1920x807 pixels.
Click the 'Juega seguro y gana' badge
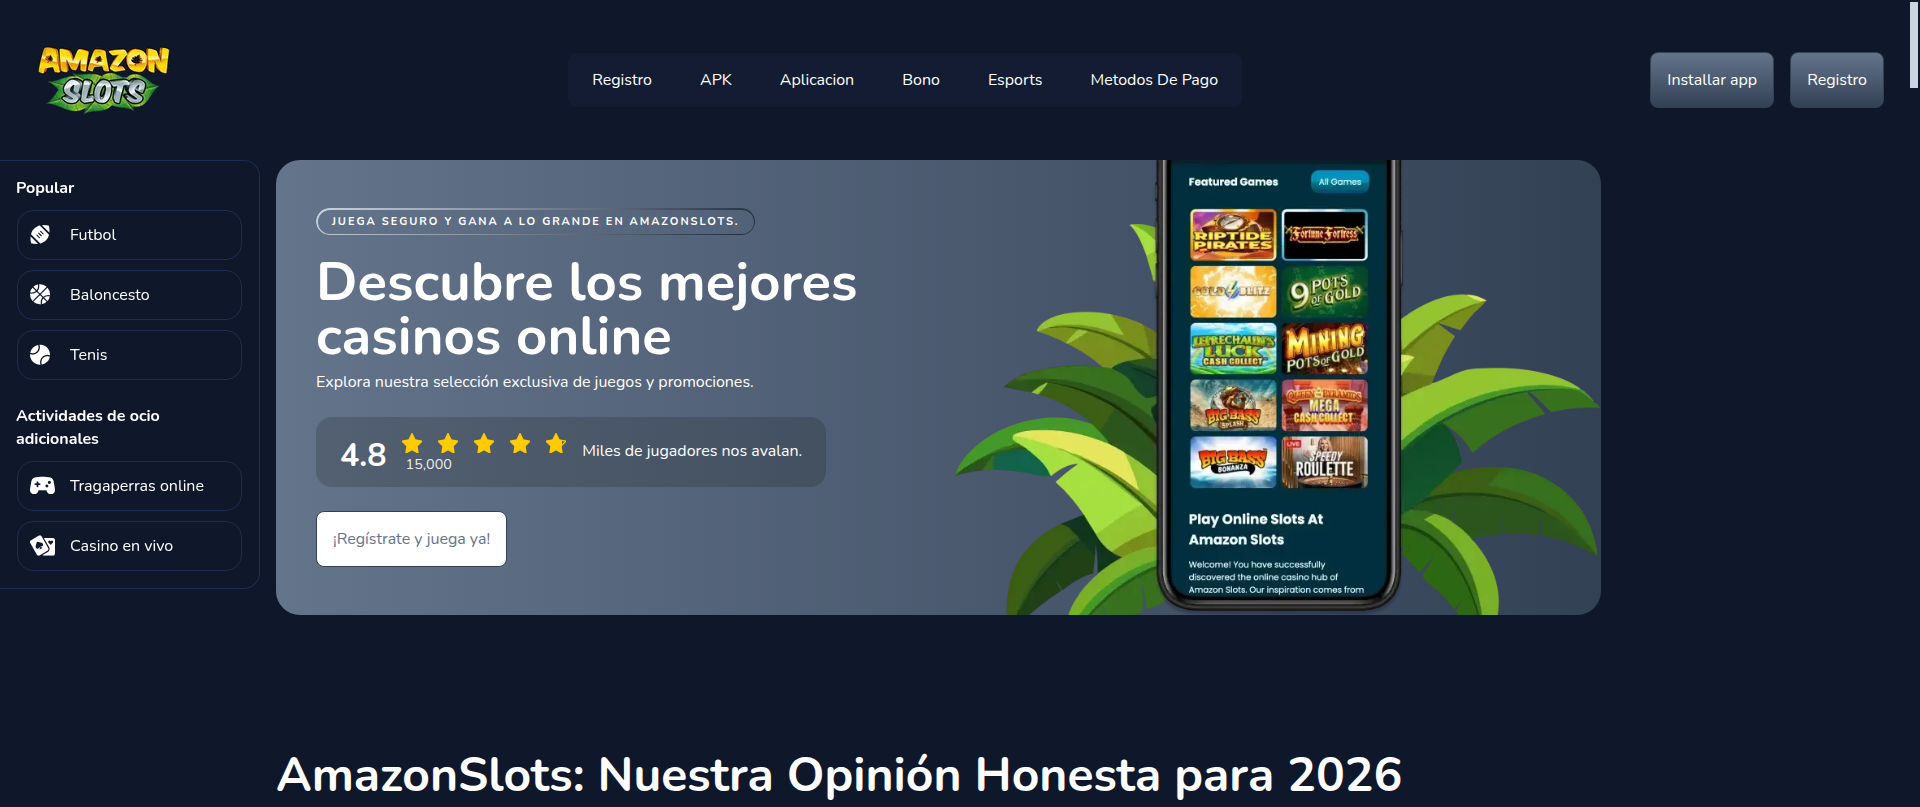[535, 221]
